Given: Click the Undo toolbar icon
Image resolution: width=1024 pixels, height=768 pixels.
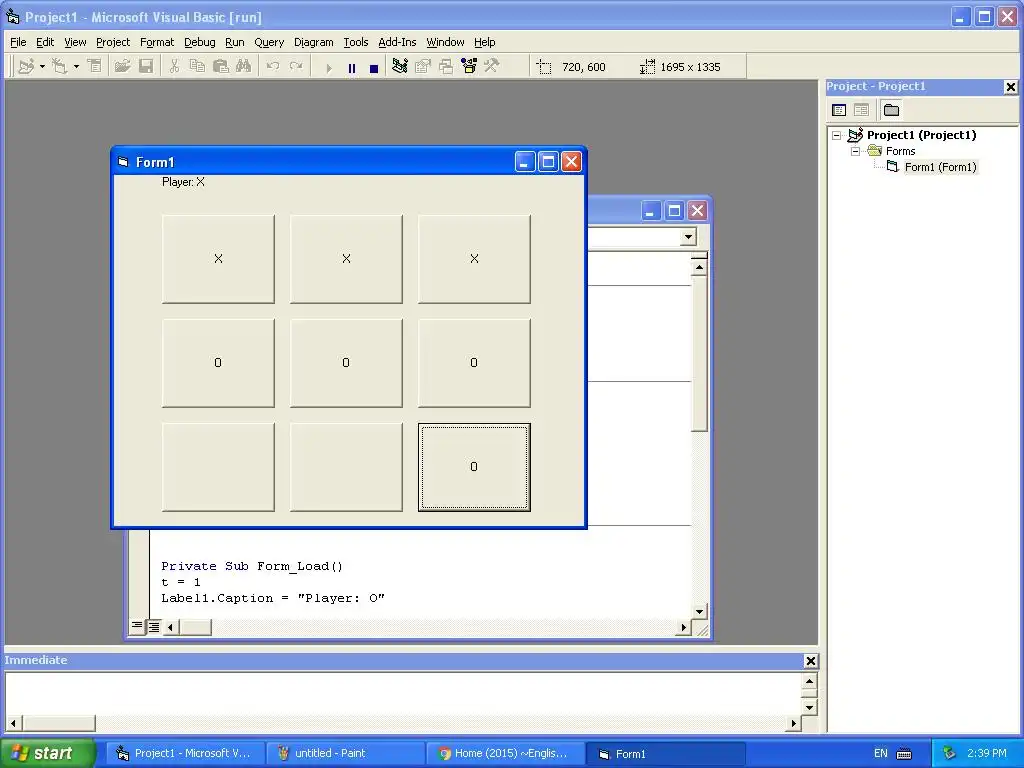Looking at the screenshot, I should pyautogui.click(x=273, y=67).
